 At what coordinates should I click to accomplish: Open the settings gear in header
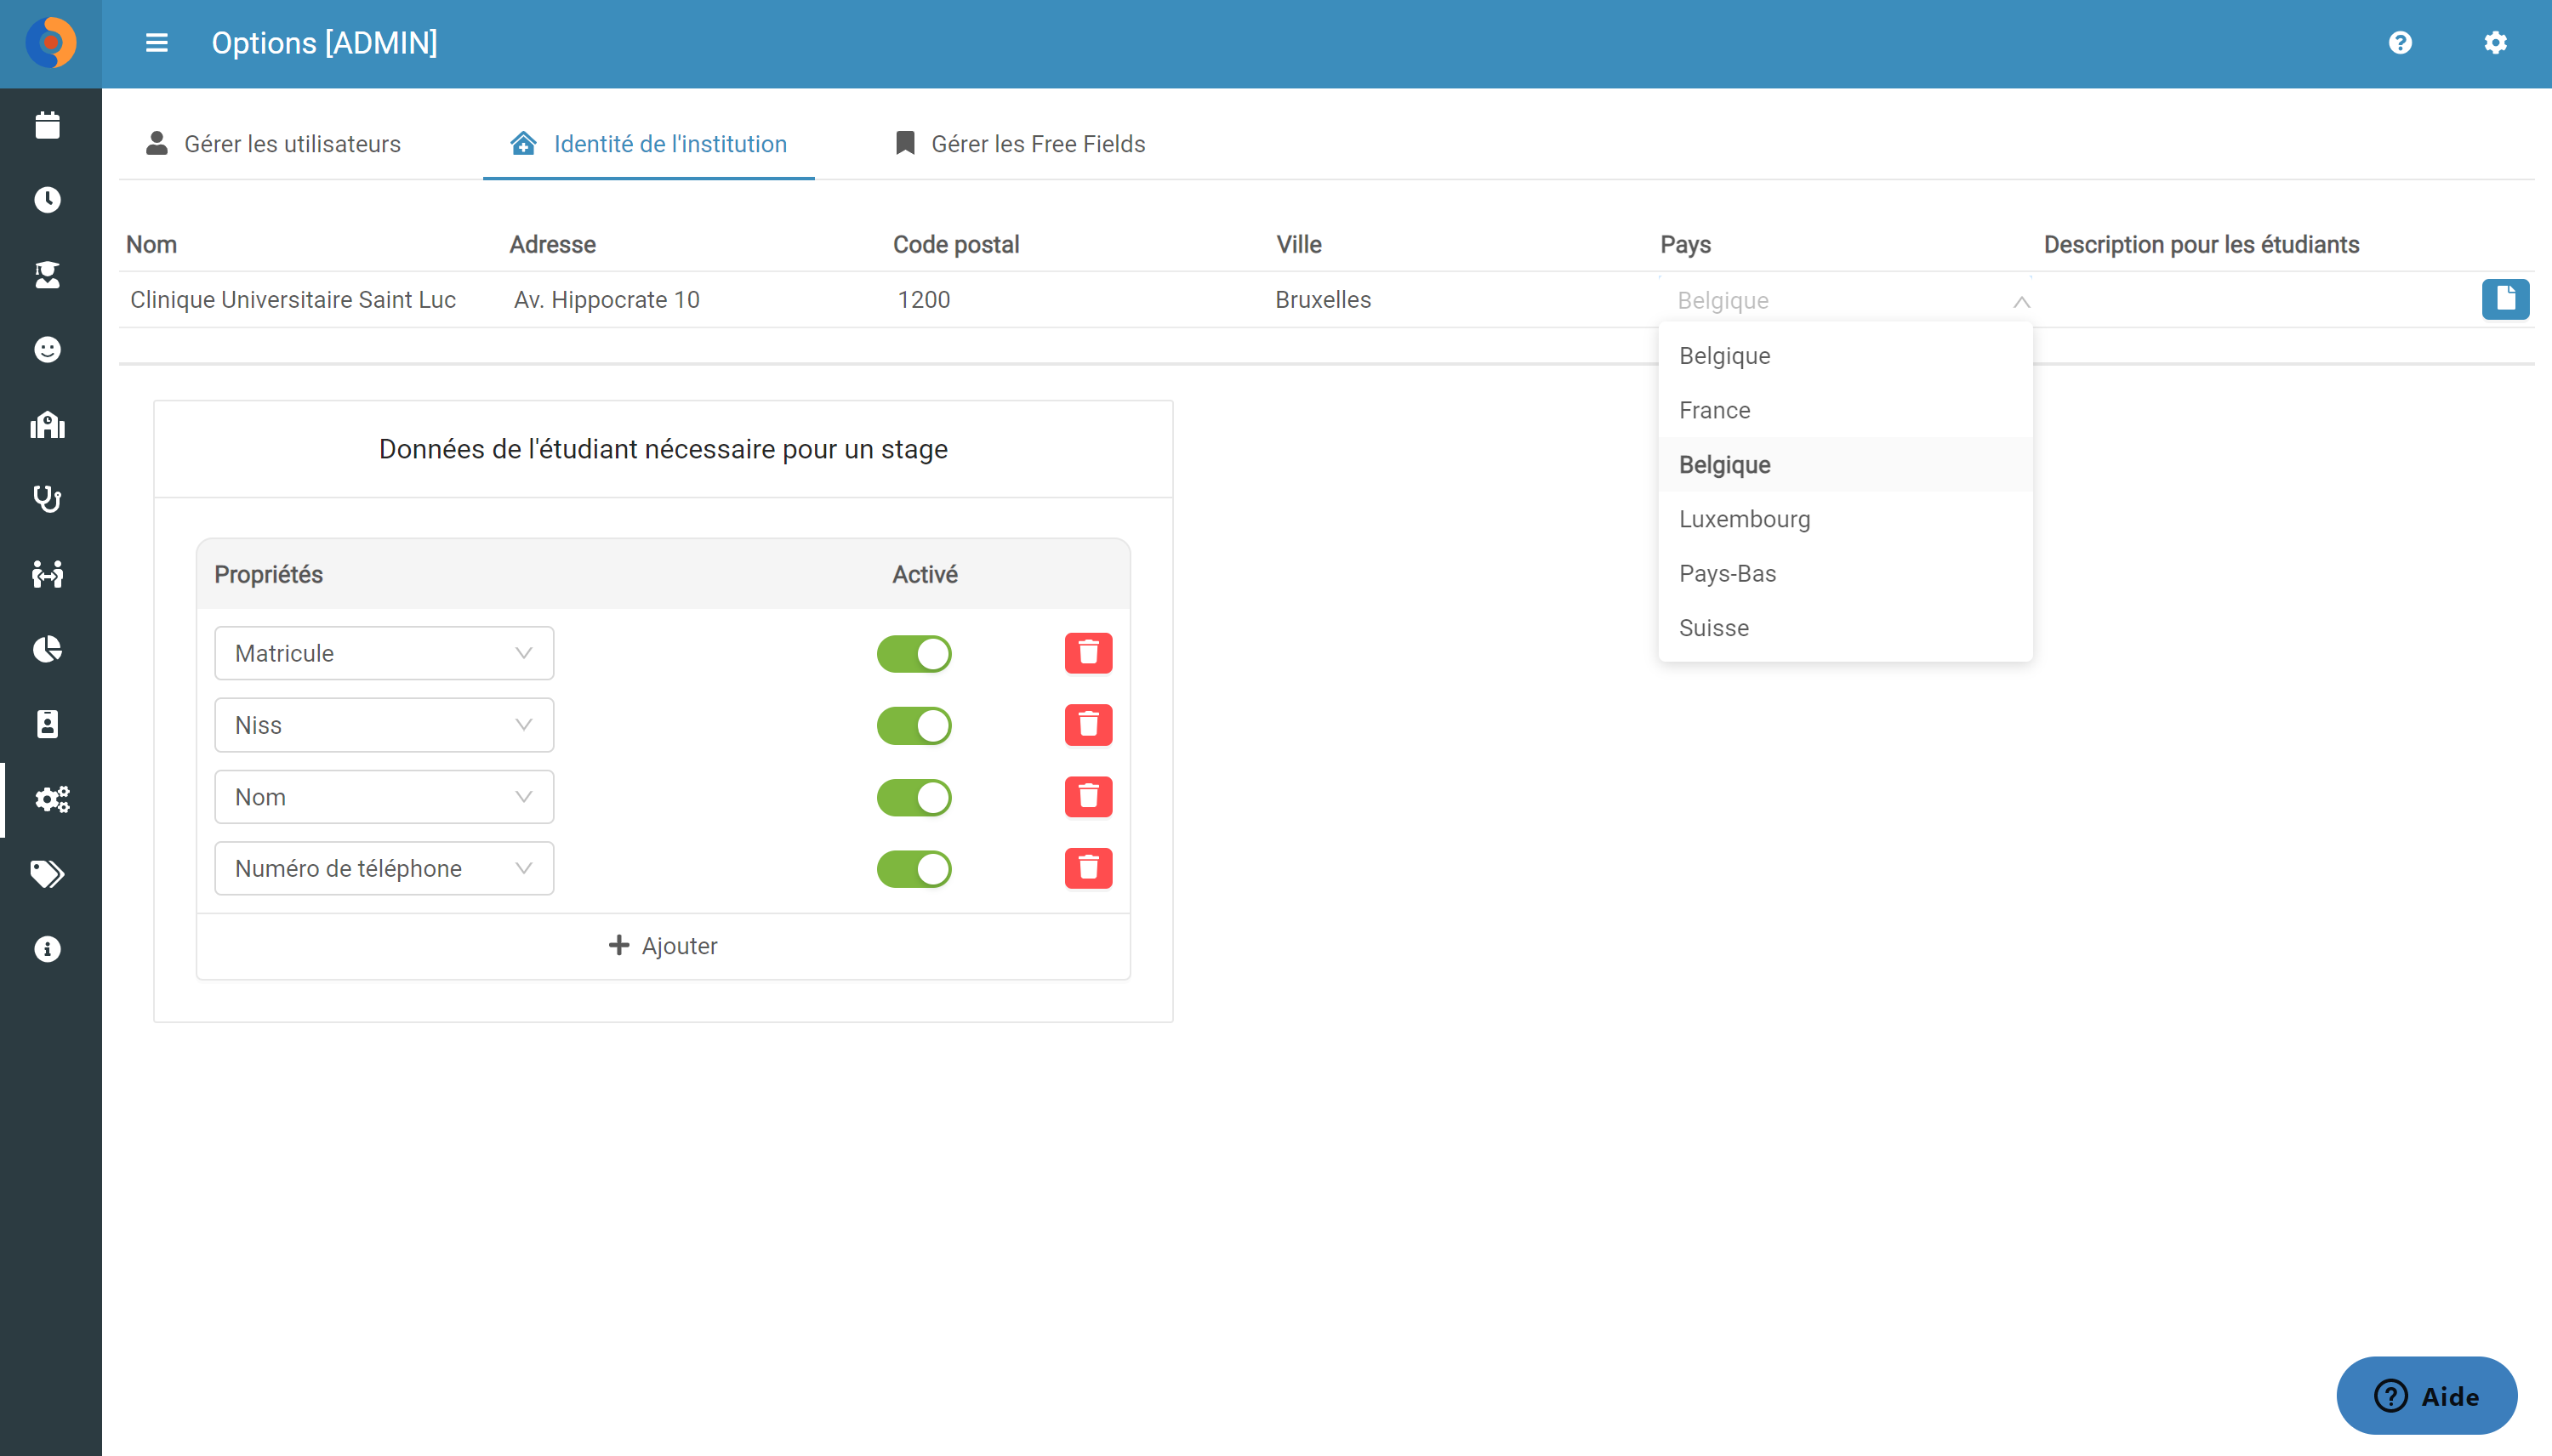[x=2495, y=43]
